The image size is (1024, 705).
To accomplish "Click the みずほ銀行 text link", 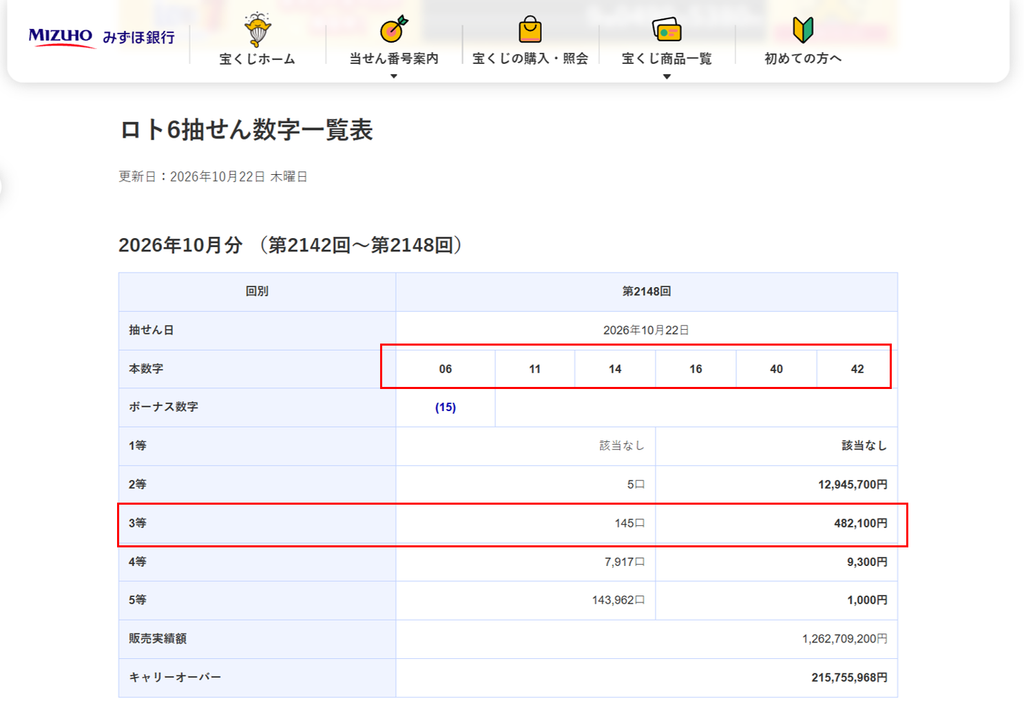I will 139,38.
